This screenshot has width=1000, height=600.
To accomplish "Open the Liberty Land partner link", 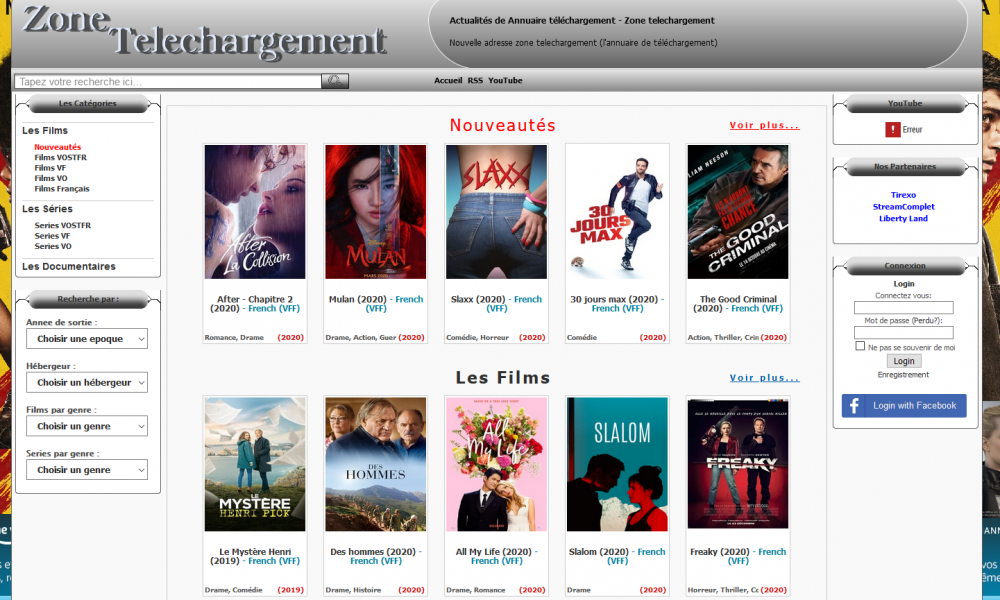I will (903, 219).
